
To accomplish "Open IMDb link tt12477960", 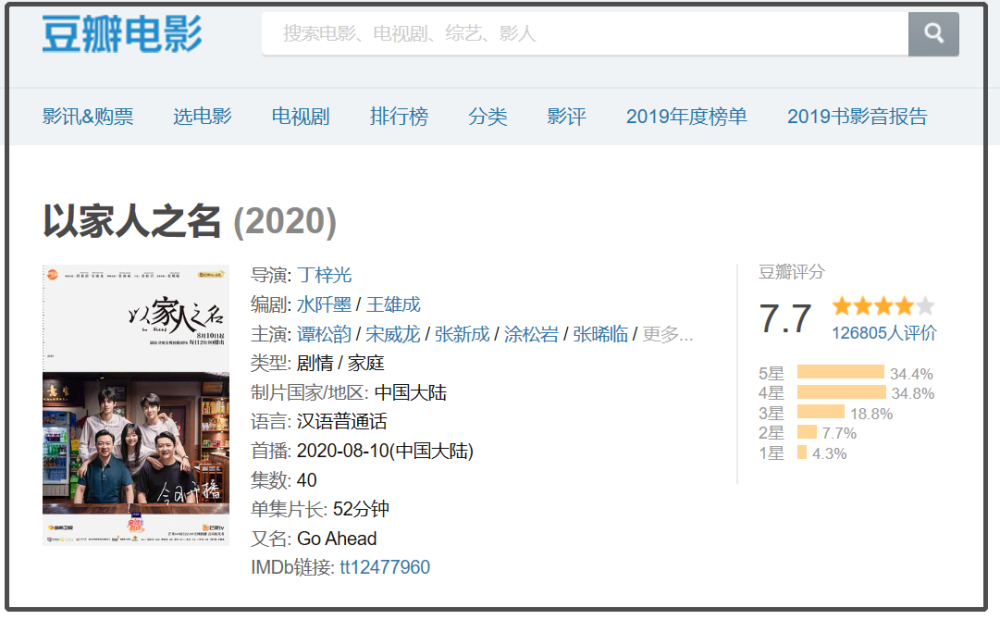I will point(385,567).
